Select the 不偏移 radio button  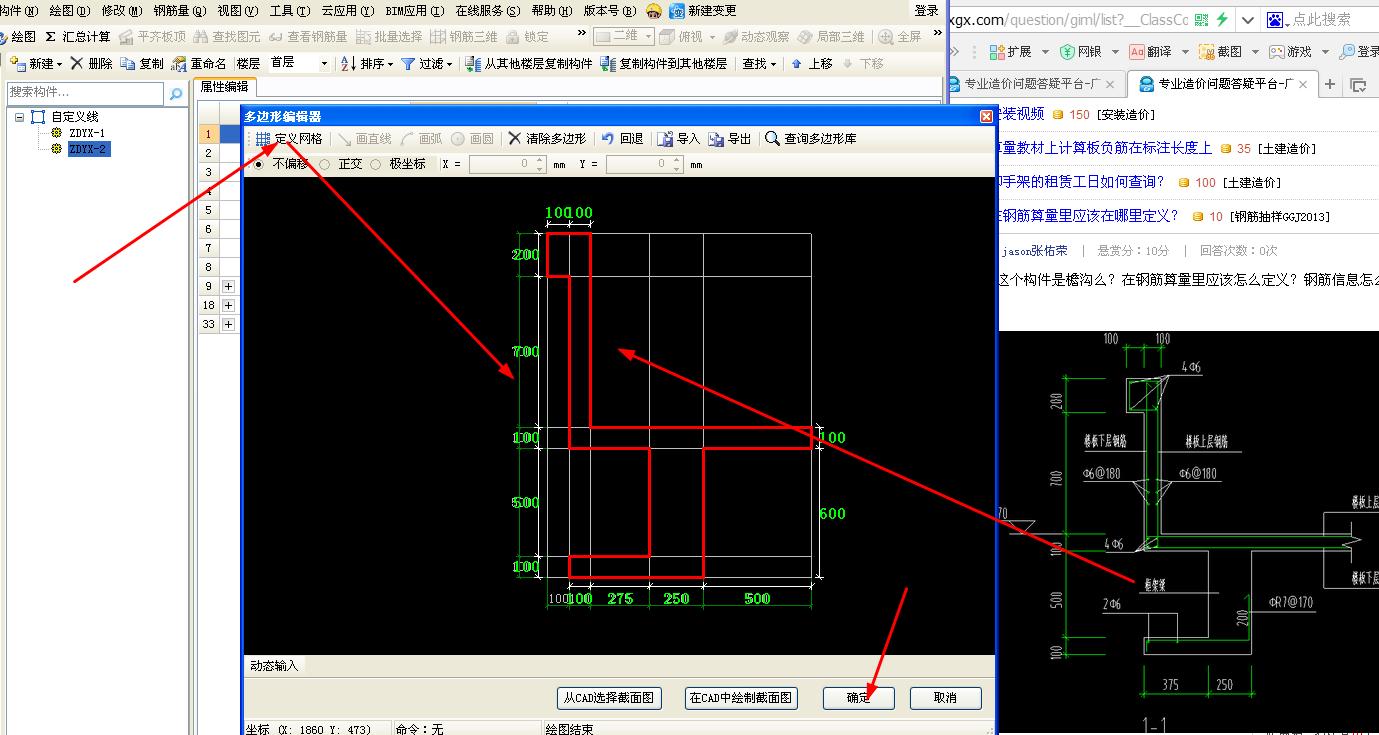pos(260,164)
